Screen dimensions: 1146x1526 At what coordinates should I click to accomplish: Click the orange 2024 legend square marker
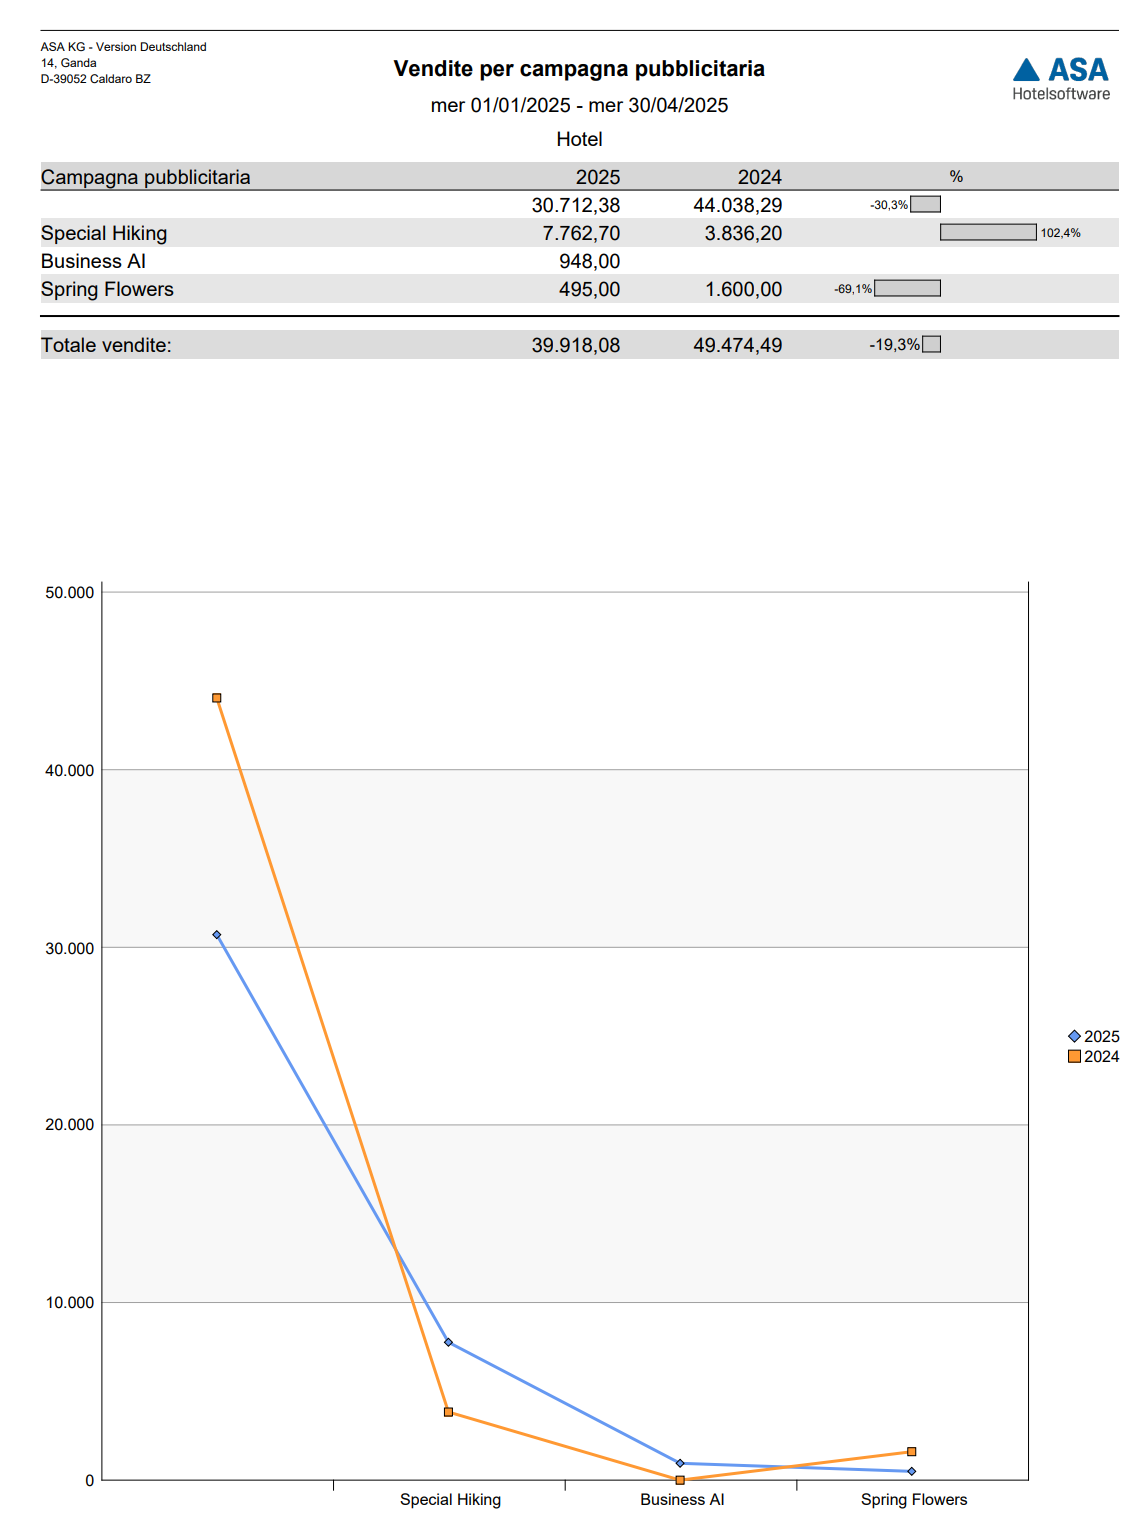(x=1074, y=1056)
